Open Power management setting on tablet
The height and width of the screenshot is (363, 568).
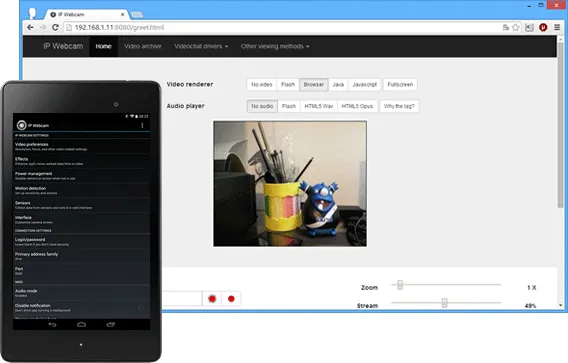82,176
